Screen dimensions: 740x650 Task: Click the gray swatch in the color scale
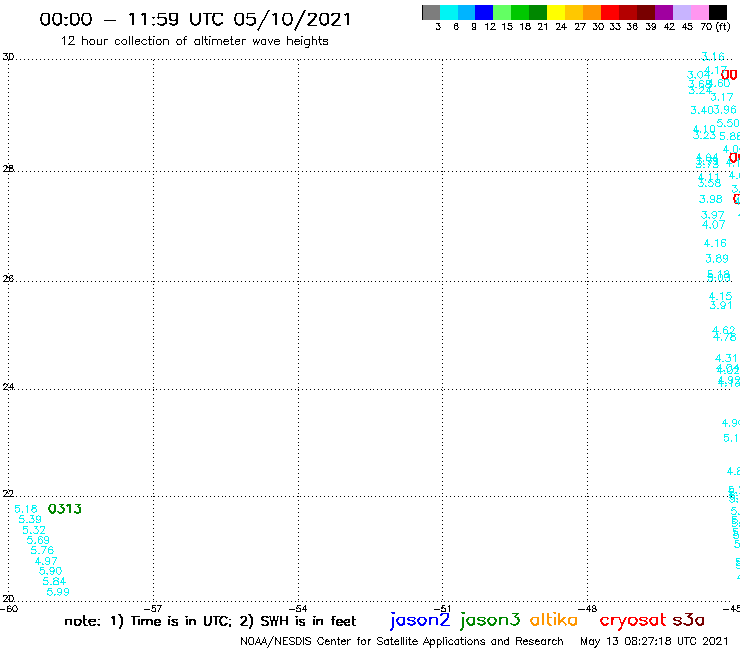431,12
